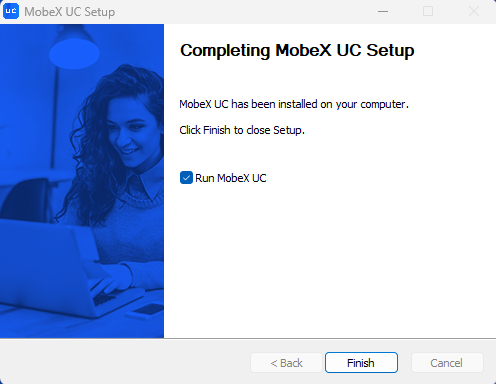This screenshot has height=384, width=496.
Task: Click Finish to close Setup
Action: (361, 362)
